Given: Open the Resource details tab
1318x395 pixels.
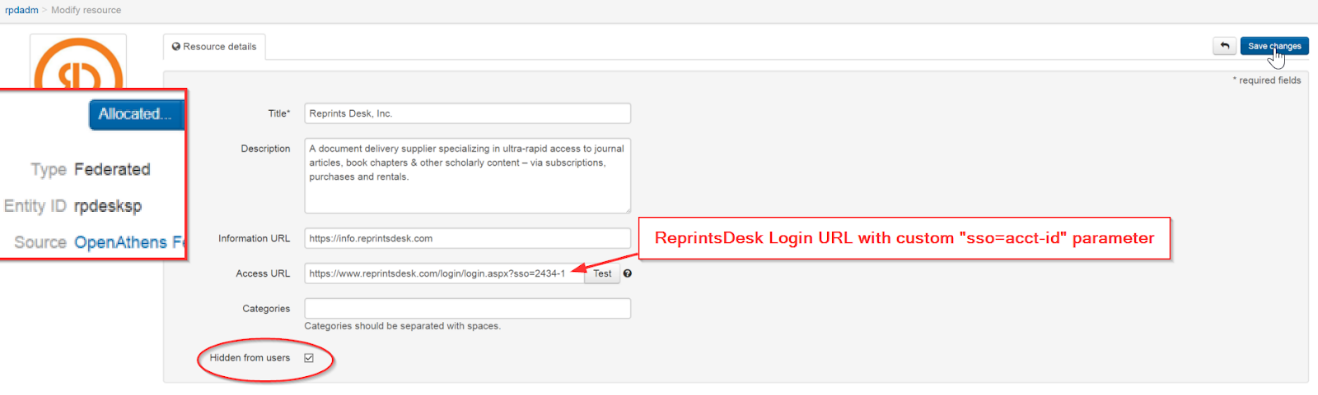Looking at the screenshot, I should tap(215, 46).
